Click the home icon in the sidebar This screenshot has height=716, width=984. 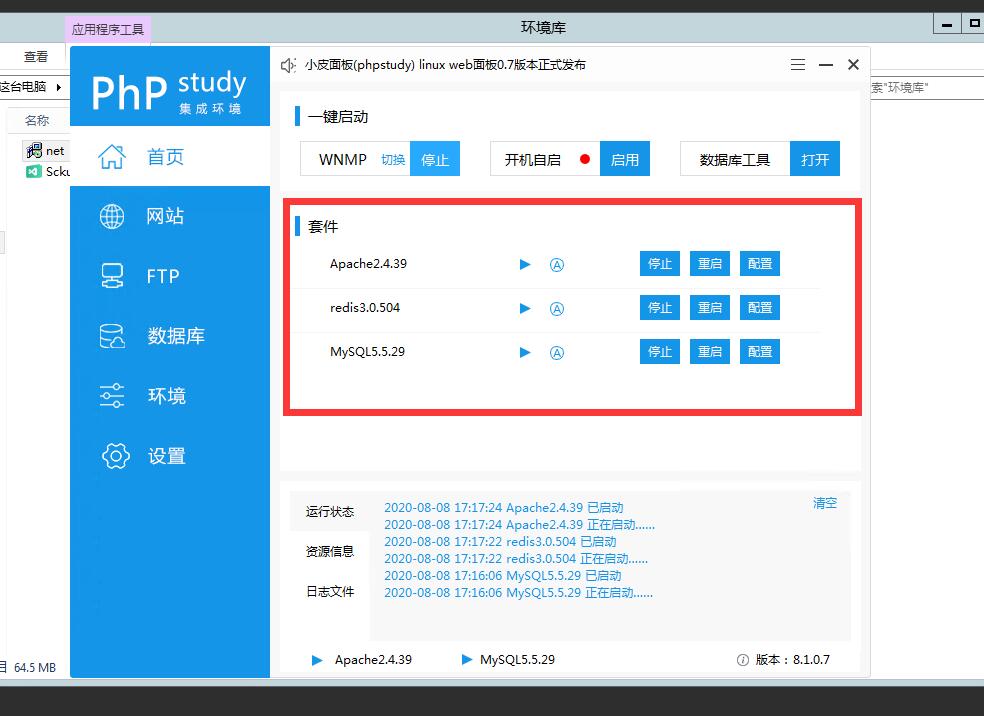(x=113, y=157)
